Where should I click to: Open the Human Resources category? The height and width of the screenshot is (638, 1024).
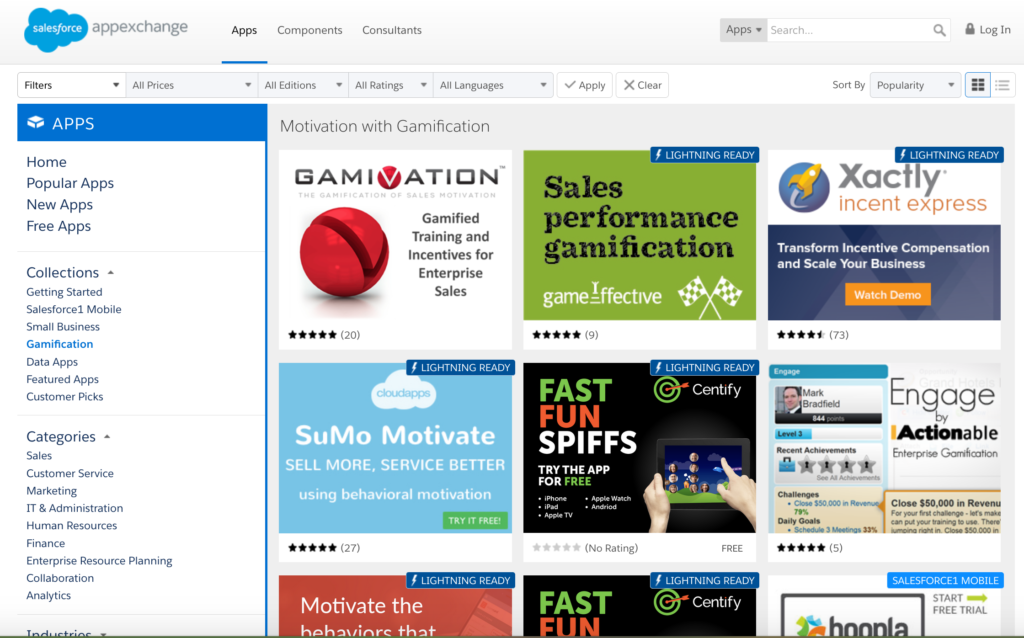71,526
